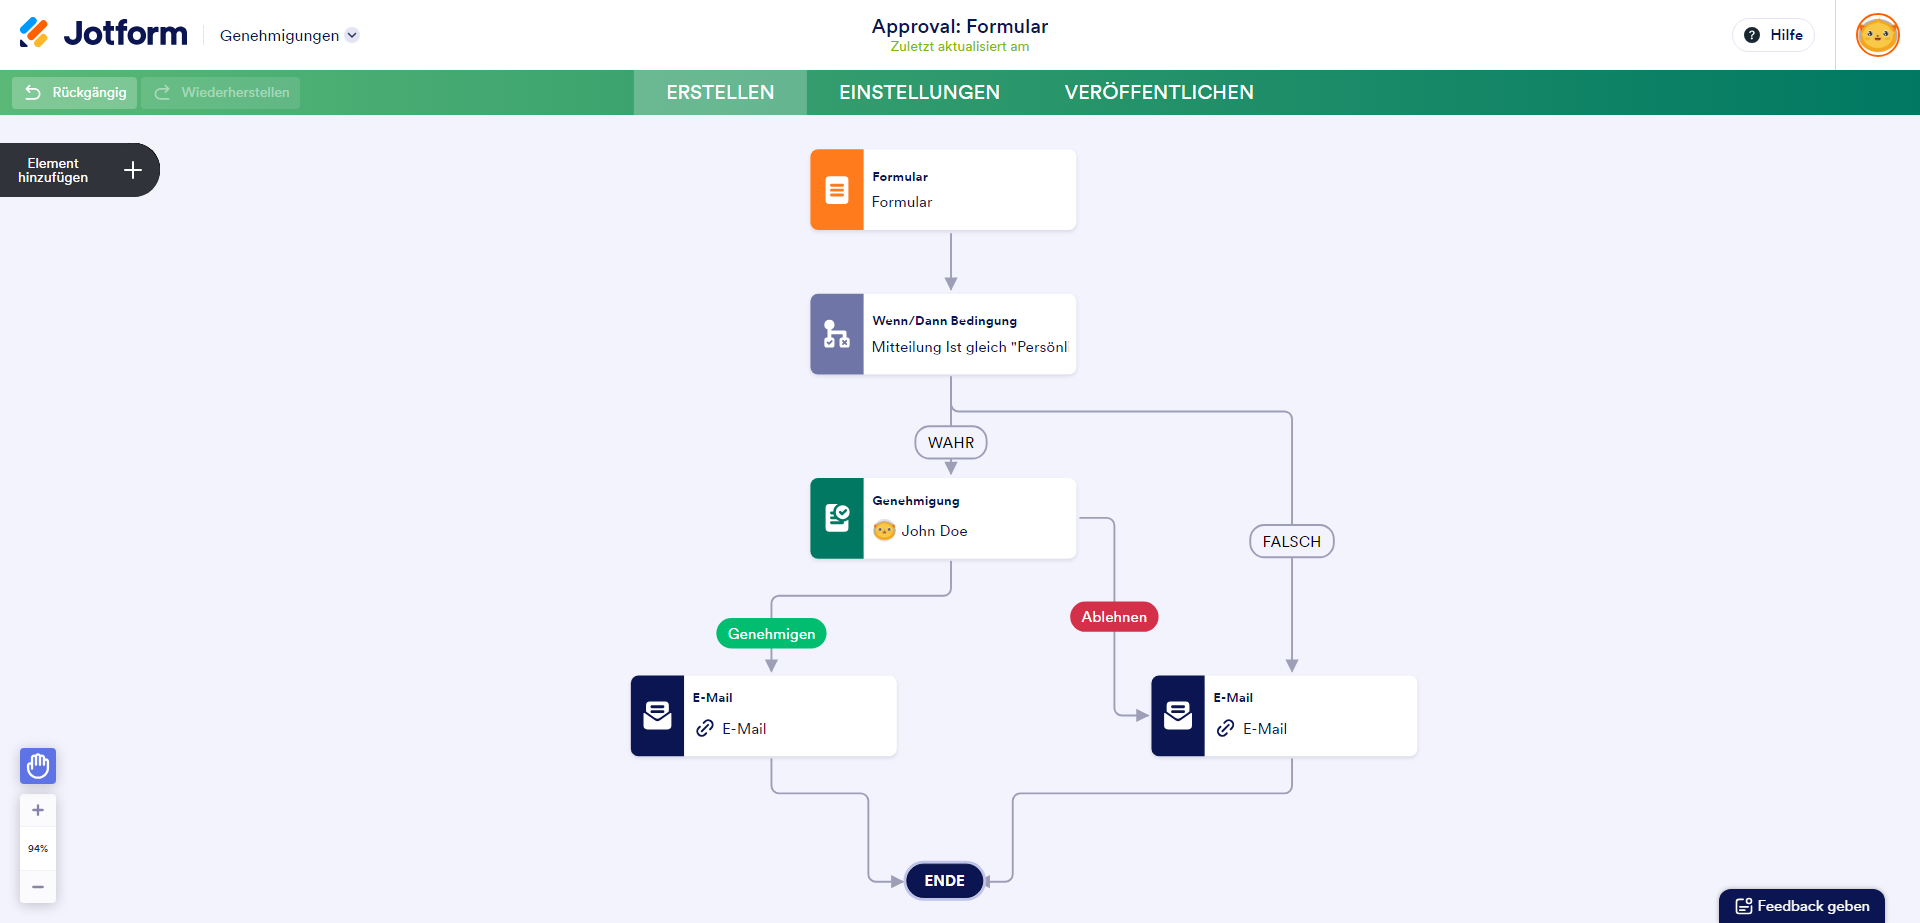Open the Element hinzufügen panel

click(80, 170)
